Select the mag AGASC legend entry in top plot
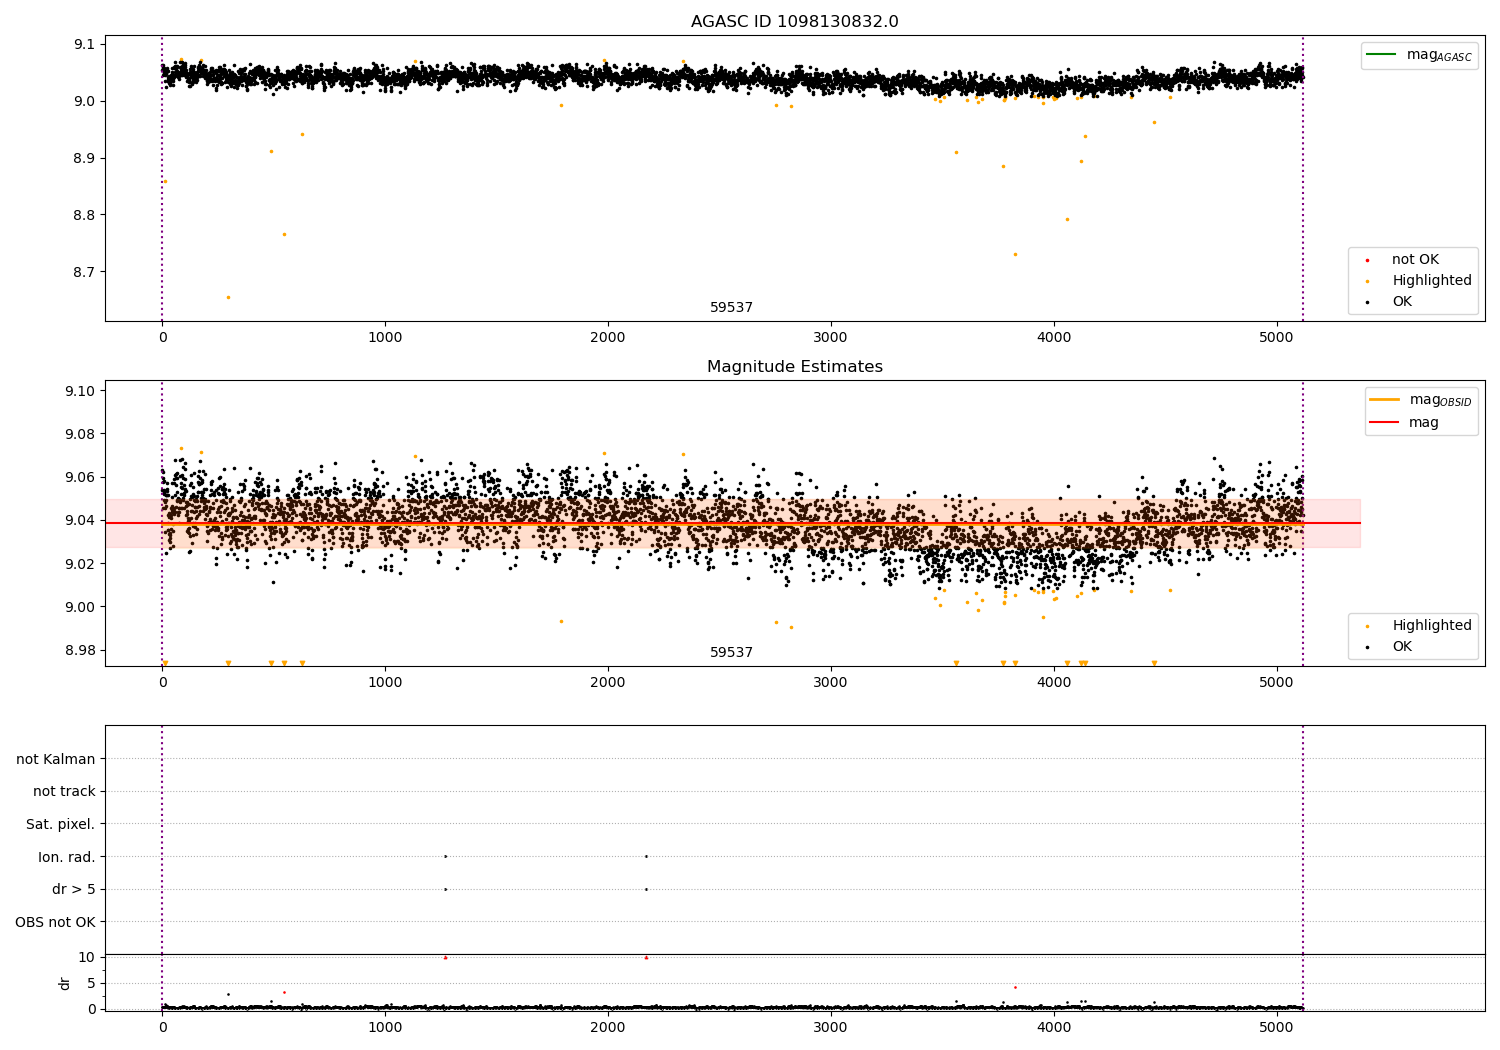The image size is (1500, 1050). 1419,55
